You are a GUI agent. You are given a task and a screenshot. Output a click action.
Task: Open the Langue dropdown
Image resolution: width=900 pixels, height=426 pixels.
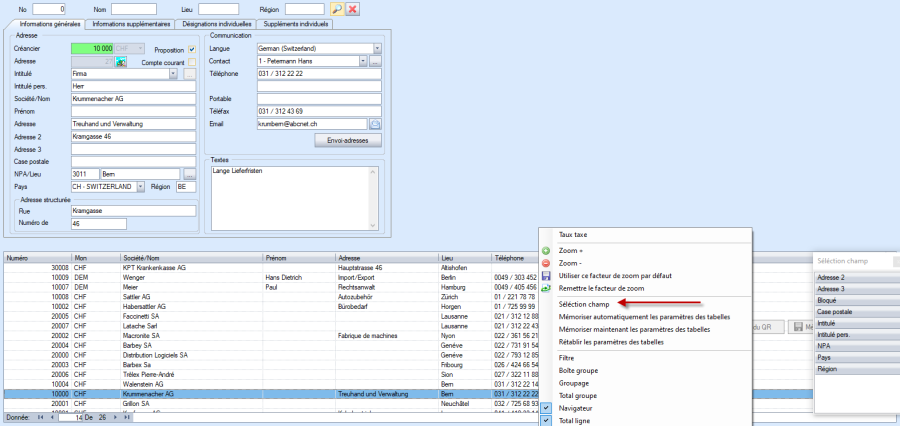pyautogui.click(x=377, y=49)
